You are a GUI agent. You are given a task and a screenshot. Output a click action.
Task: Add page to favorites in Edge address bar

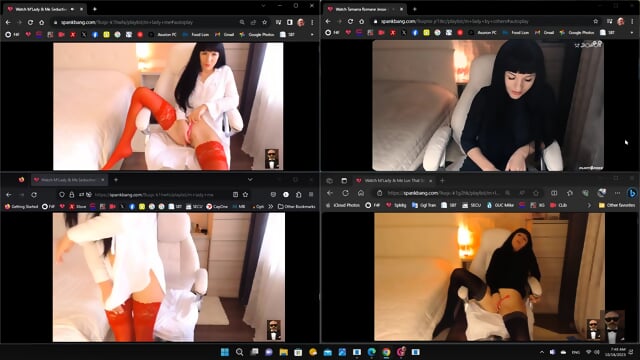pyautogui.click(x=536, y=193)
